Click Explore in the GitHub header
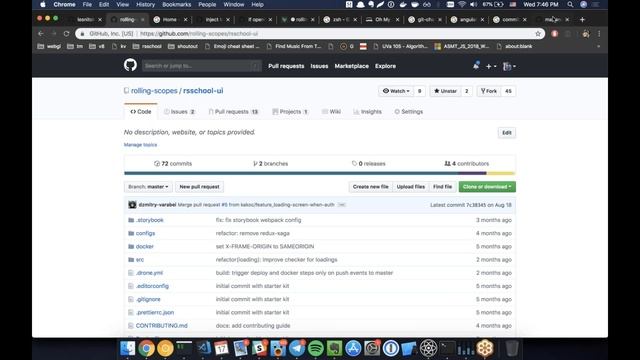 pos(385,66)
